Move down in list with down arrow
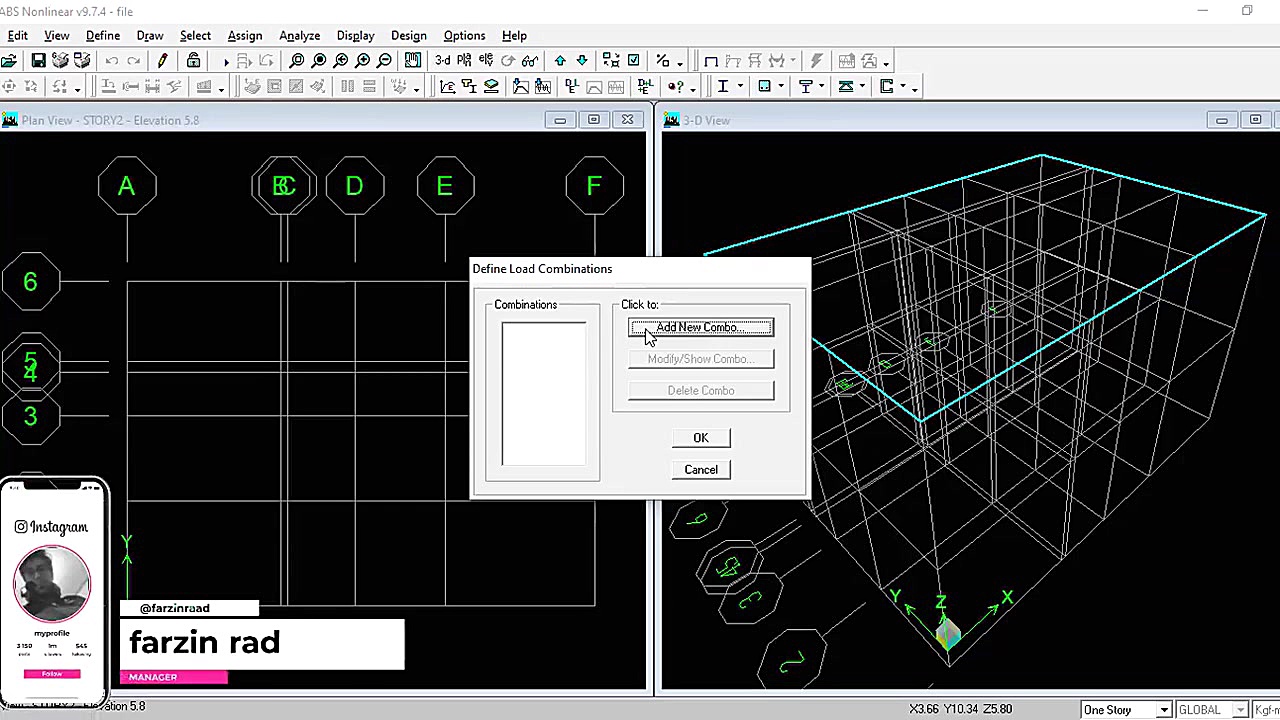The image size is (1280, 720). 582,61
